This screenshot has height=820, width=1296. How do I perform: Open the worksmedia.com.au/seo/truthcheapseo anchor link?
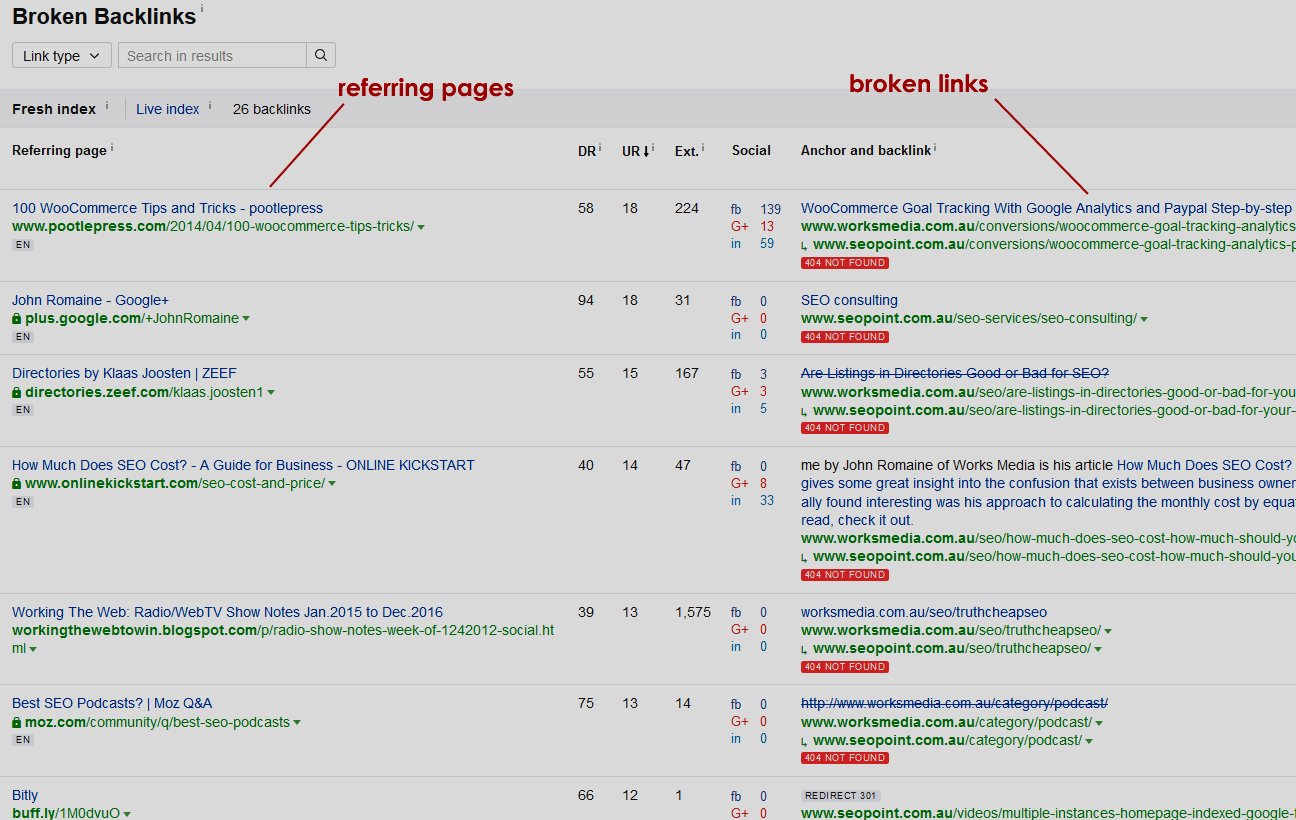(924, 613)
